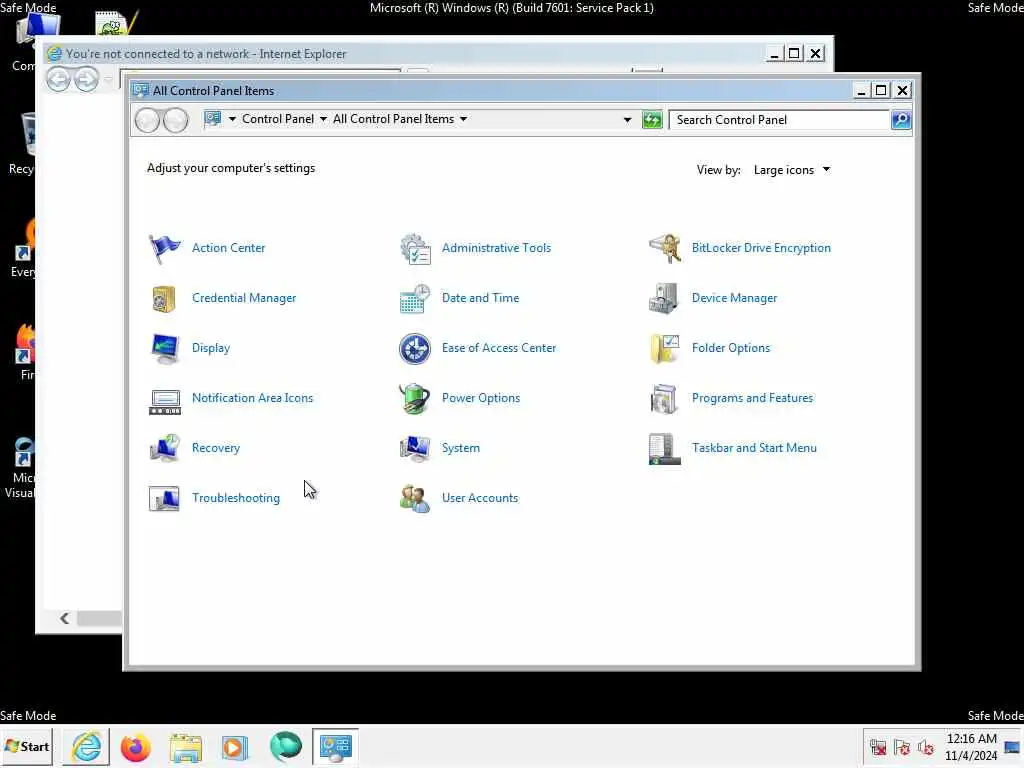Click the Credential Manager safe icon

click(164, 298)
